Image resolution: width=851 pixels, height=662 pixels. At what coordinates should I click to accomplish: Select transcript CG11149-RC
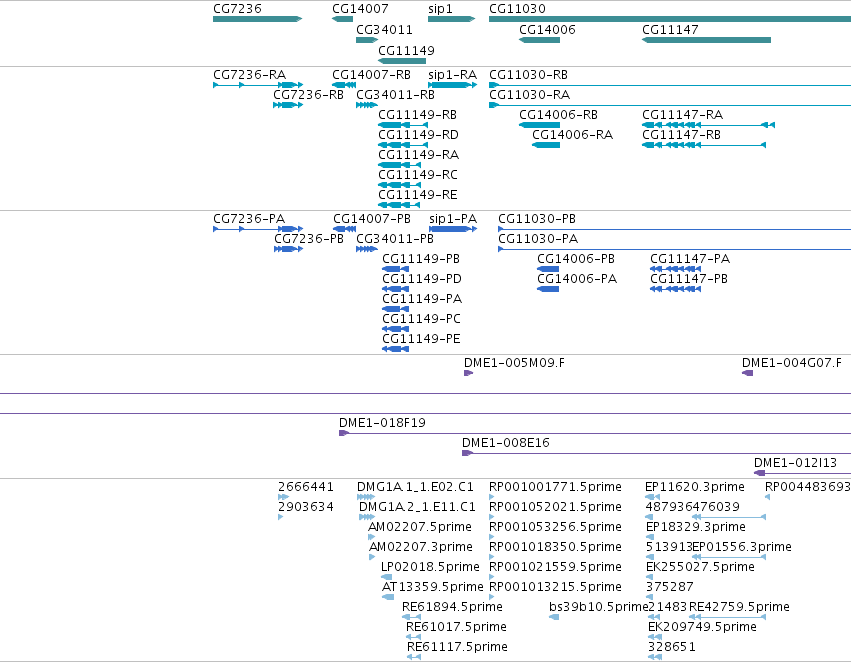[x=399, y=185]
